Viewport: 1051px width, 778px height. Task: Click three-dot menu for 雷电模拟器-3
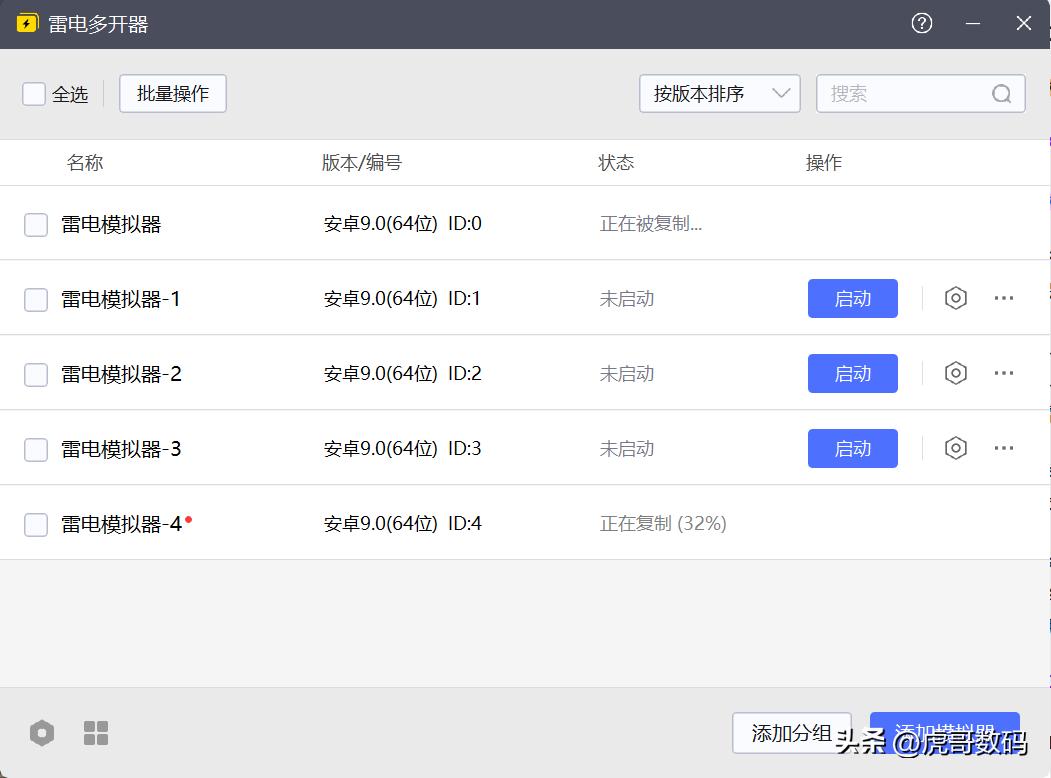(1004, 448)
